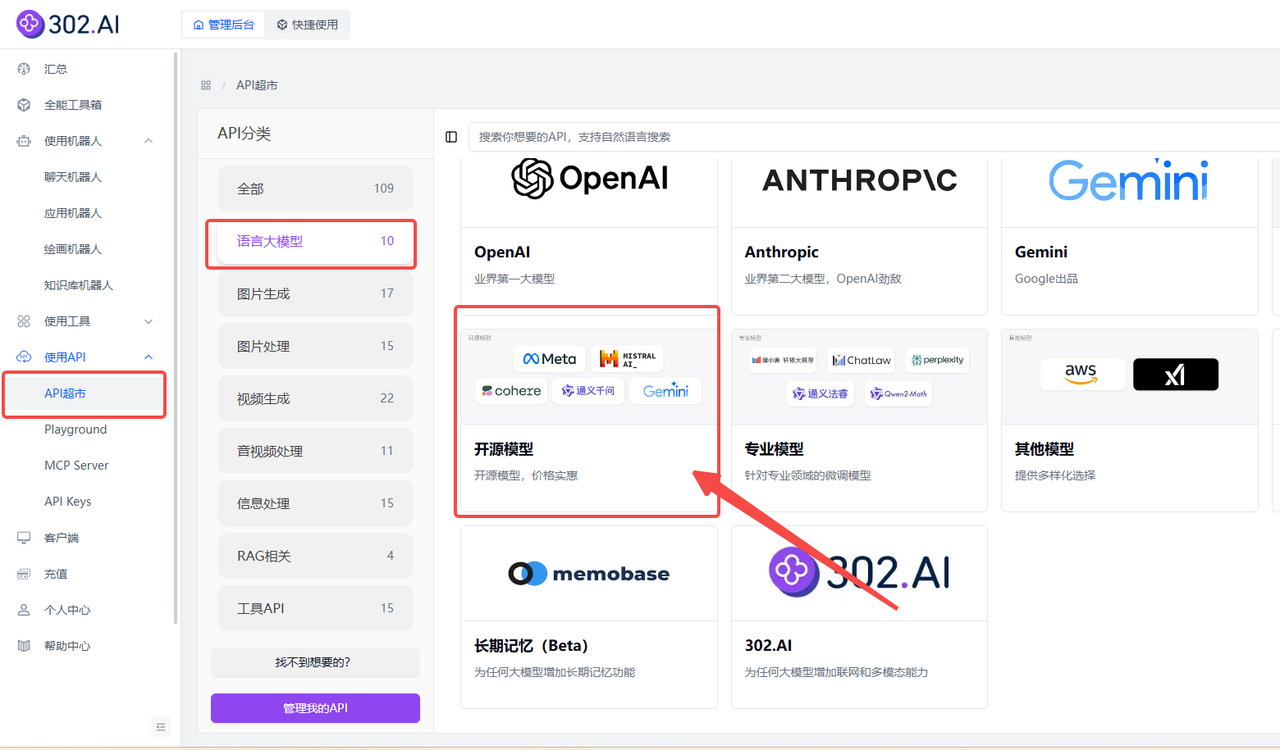Open 绘画机器人 in the sidebar
Image resolution: width=1280 pixels, height=750 pixels.
[73, 249]
